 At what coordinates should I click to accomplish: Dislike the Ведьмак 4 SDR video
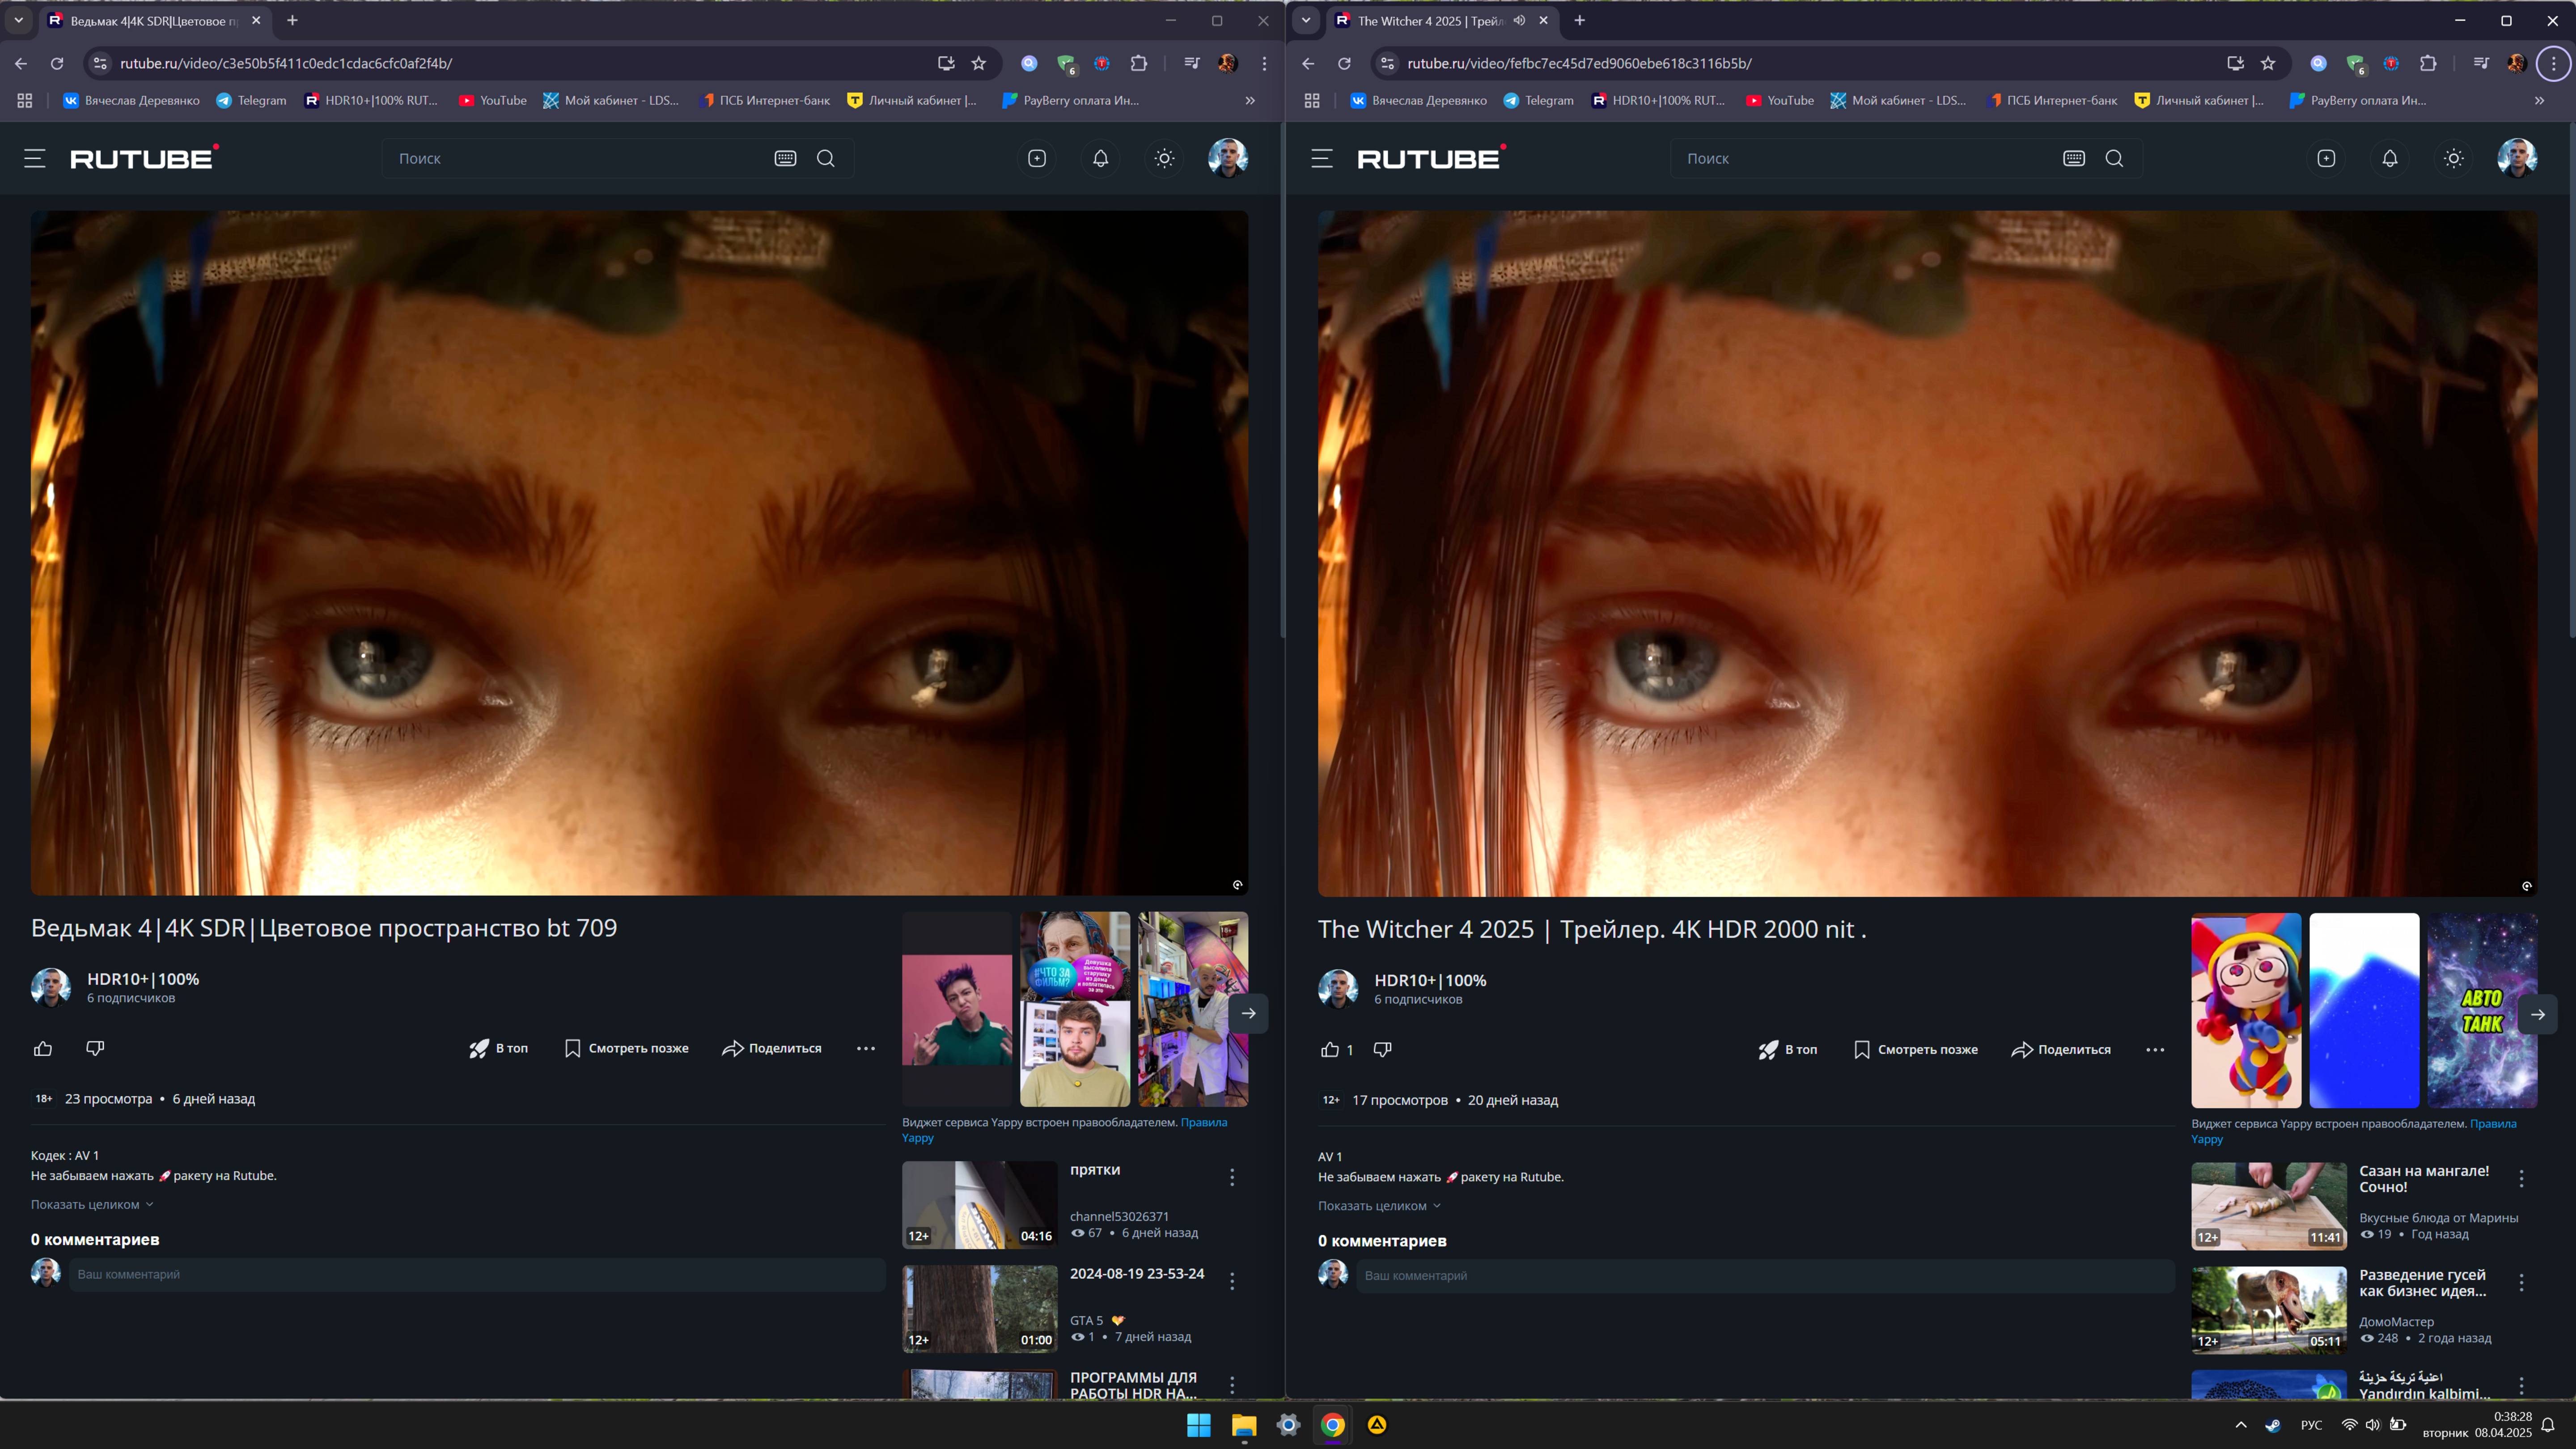click(95, 1048)
